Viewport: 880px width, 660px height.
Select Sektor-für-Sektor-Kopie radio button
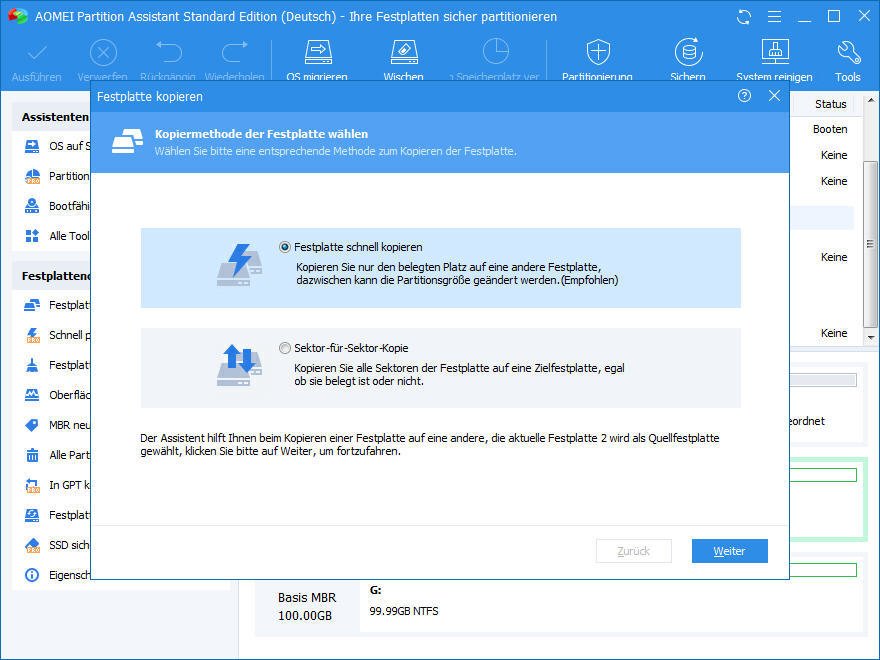(x=285, y=348)
